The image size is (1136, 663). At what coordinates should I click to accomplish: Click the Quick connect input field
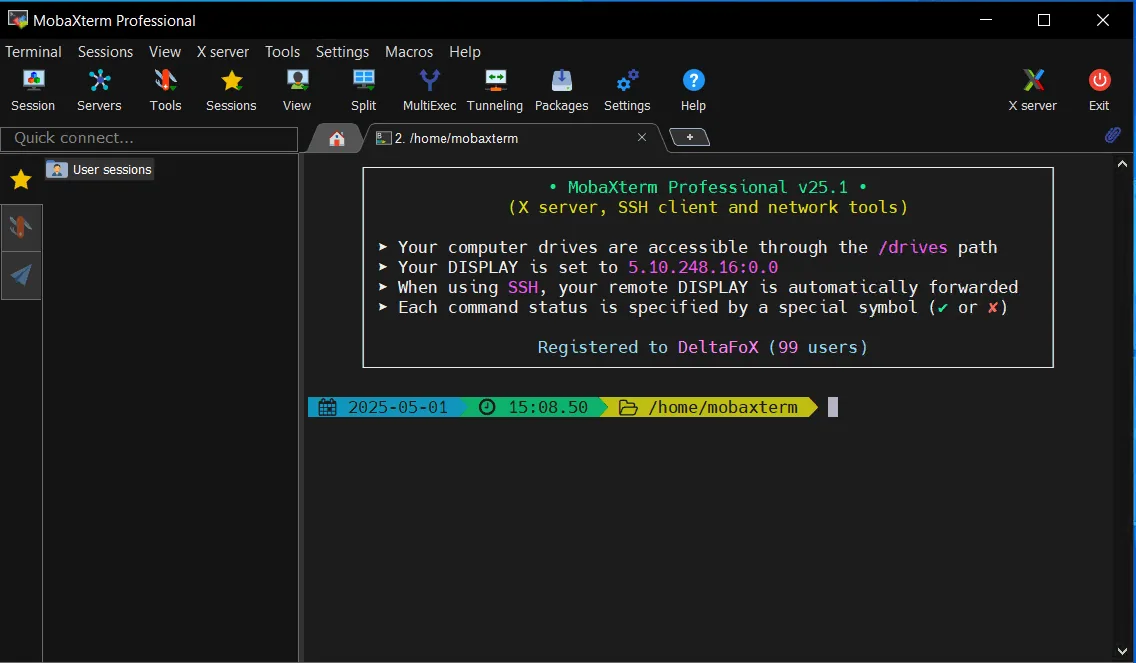(x=149, y=138)
